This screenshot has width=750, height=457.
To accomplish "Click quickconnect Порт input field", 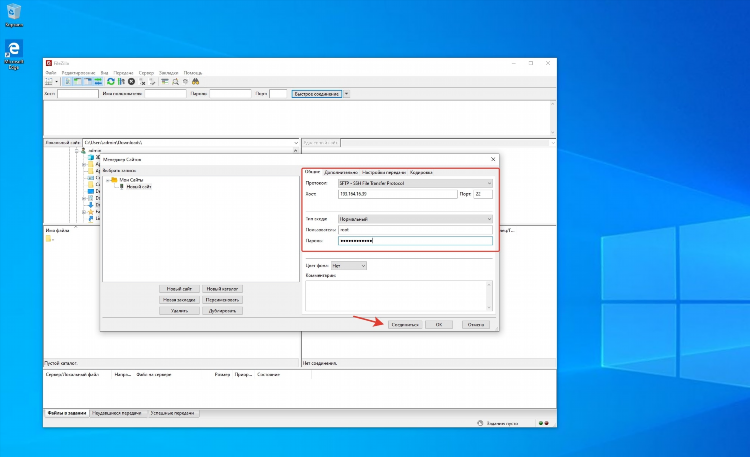I will [278, 94].
